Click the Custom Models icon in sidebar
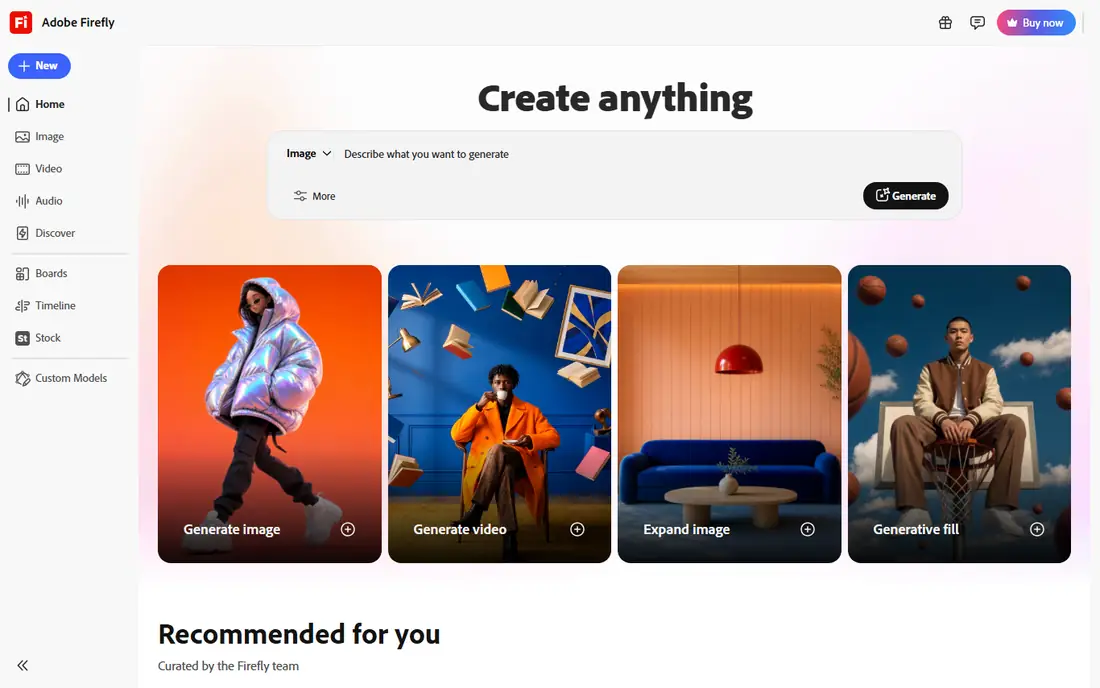This screenshot has width=1100, height=688. [22, 379]
